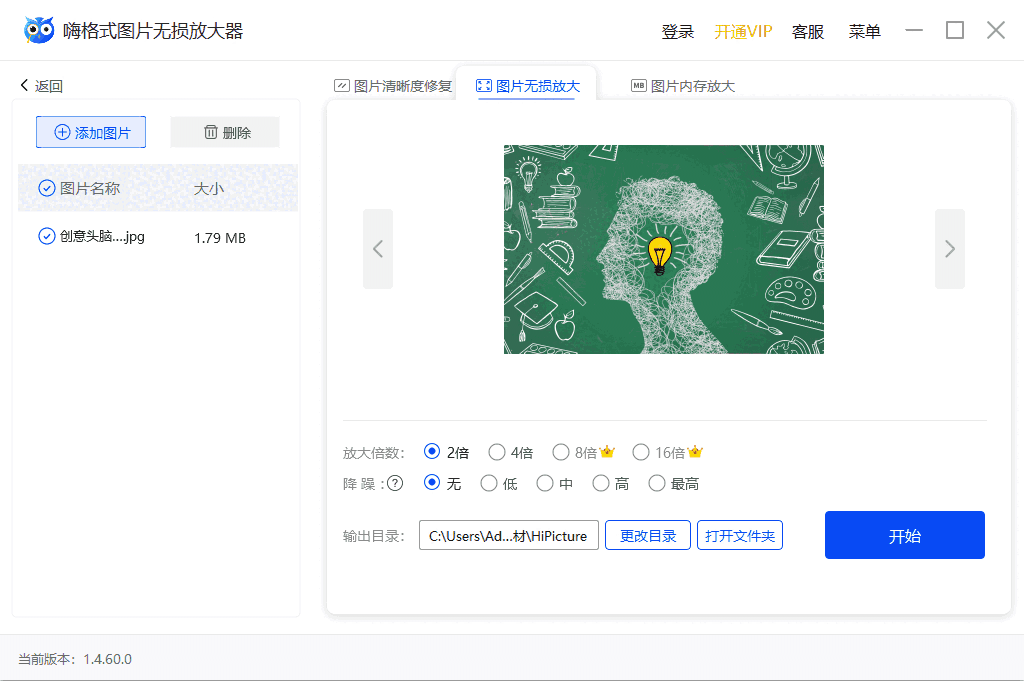The image size is (1024, 681).
Task: Click 更改目录 to change output directory
Action: 647,535
